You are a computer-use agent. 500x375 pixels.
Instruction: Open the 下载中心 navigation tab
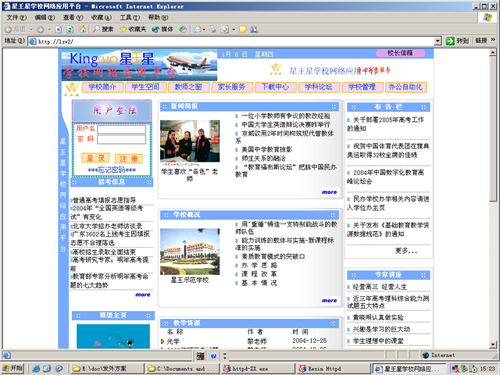click(275, 87)
